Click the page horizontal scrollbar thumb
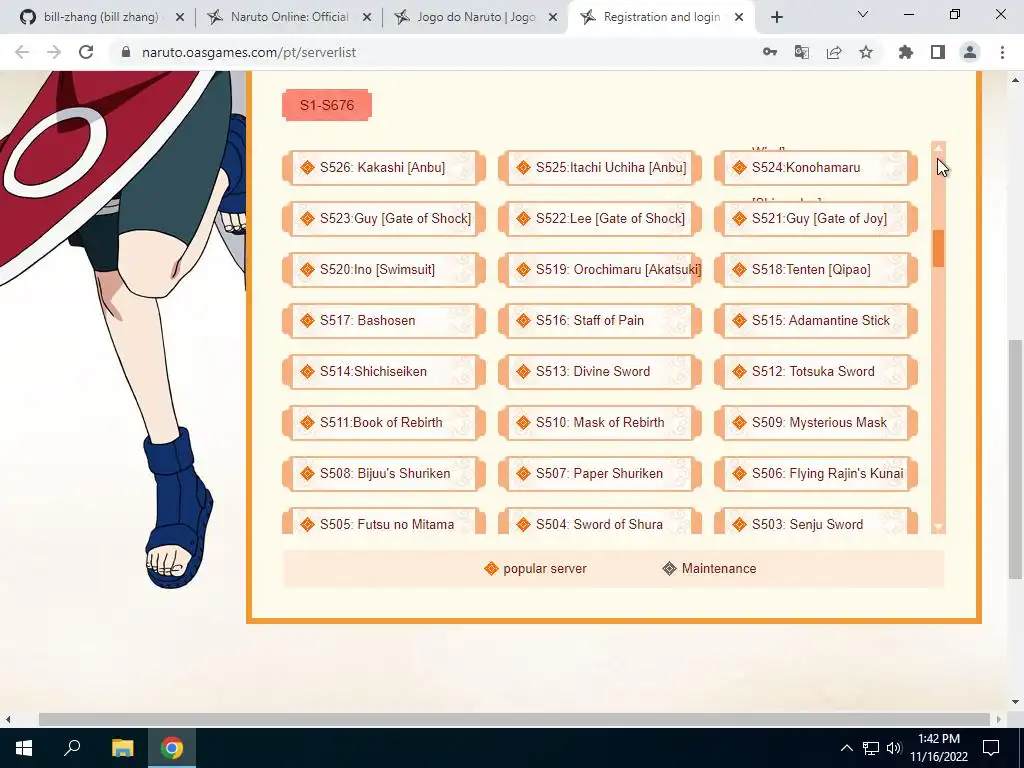Image resolution: width=1024 pixels, height=768 pixels. click(x=514, y=719)
